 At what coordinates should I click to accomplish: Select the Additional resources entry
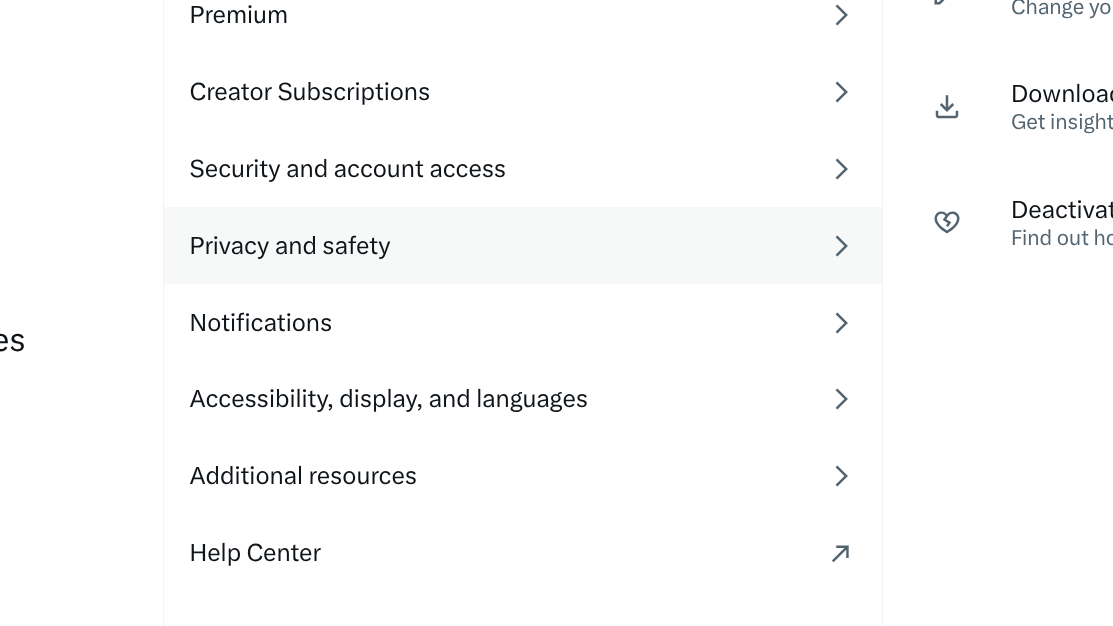(x=522, y=476)
